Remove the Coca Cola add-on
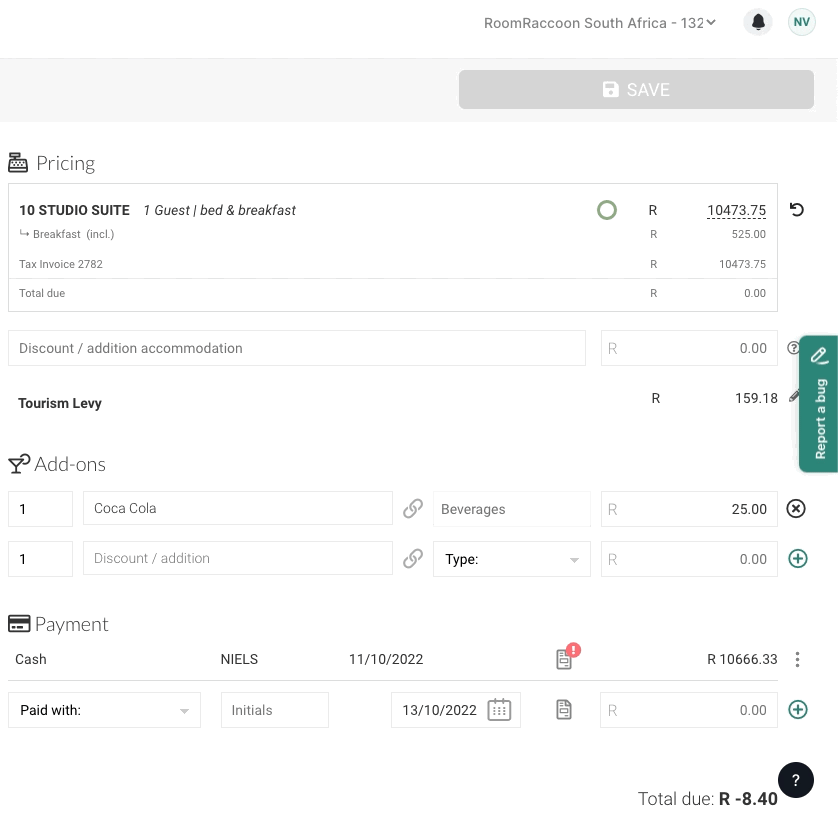This screenshot has height=815, width=838. tap(796, 508)
